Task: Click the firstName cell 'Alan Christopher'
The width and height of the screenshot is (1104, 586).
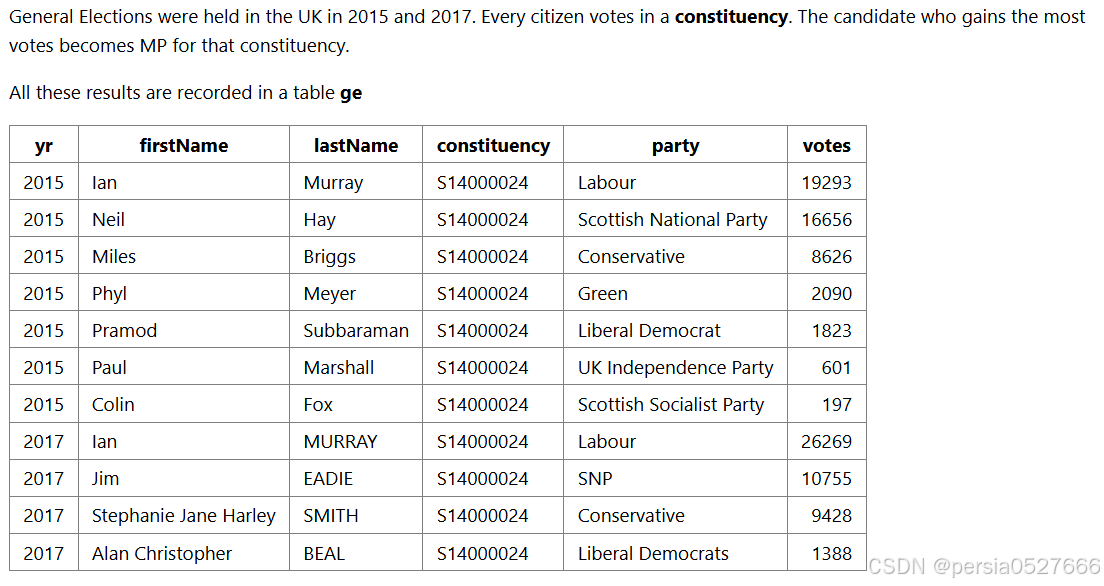Action: (184, 554)
